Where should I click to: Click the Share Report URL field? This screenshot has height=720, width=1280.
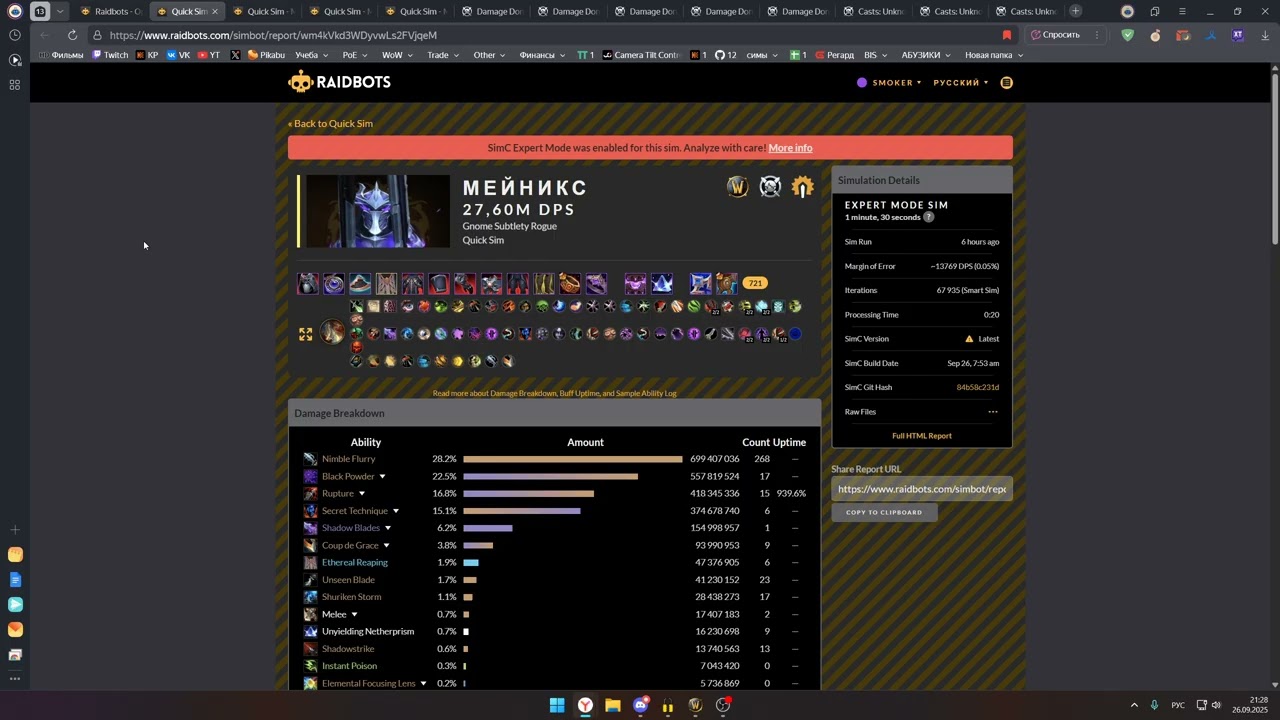pyautogui.click(x=921, y=489)
